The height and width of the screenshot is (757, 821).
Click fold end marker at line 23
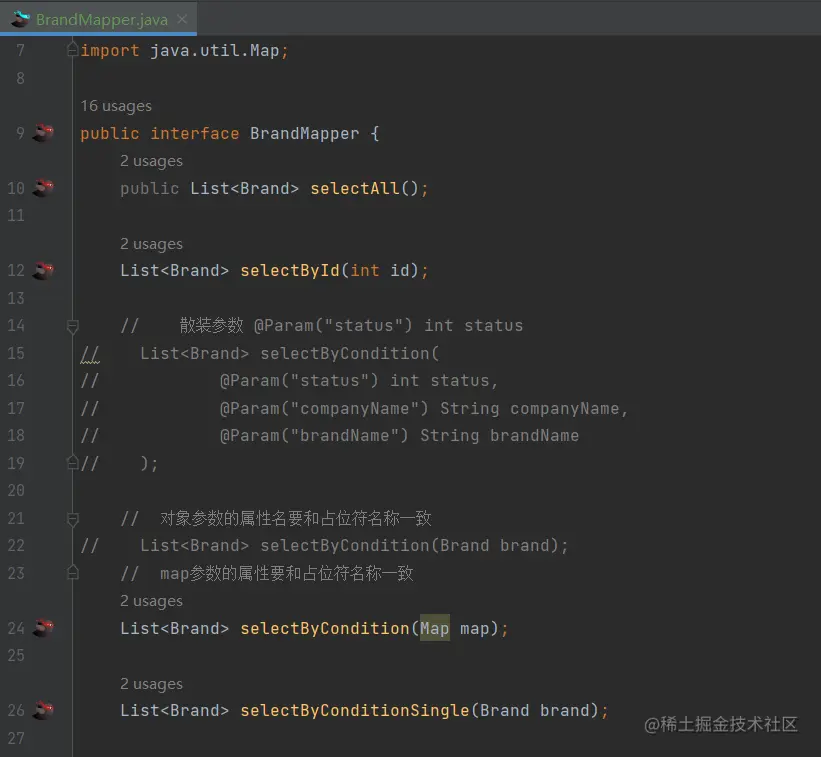coord(73,572)
